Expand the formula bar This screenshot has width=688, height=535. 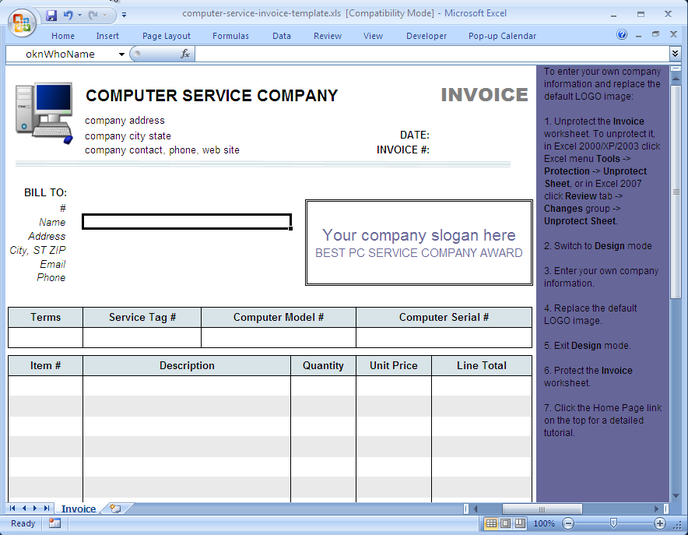click(x=675, y=54)
